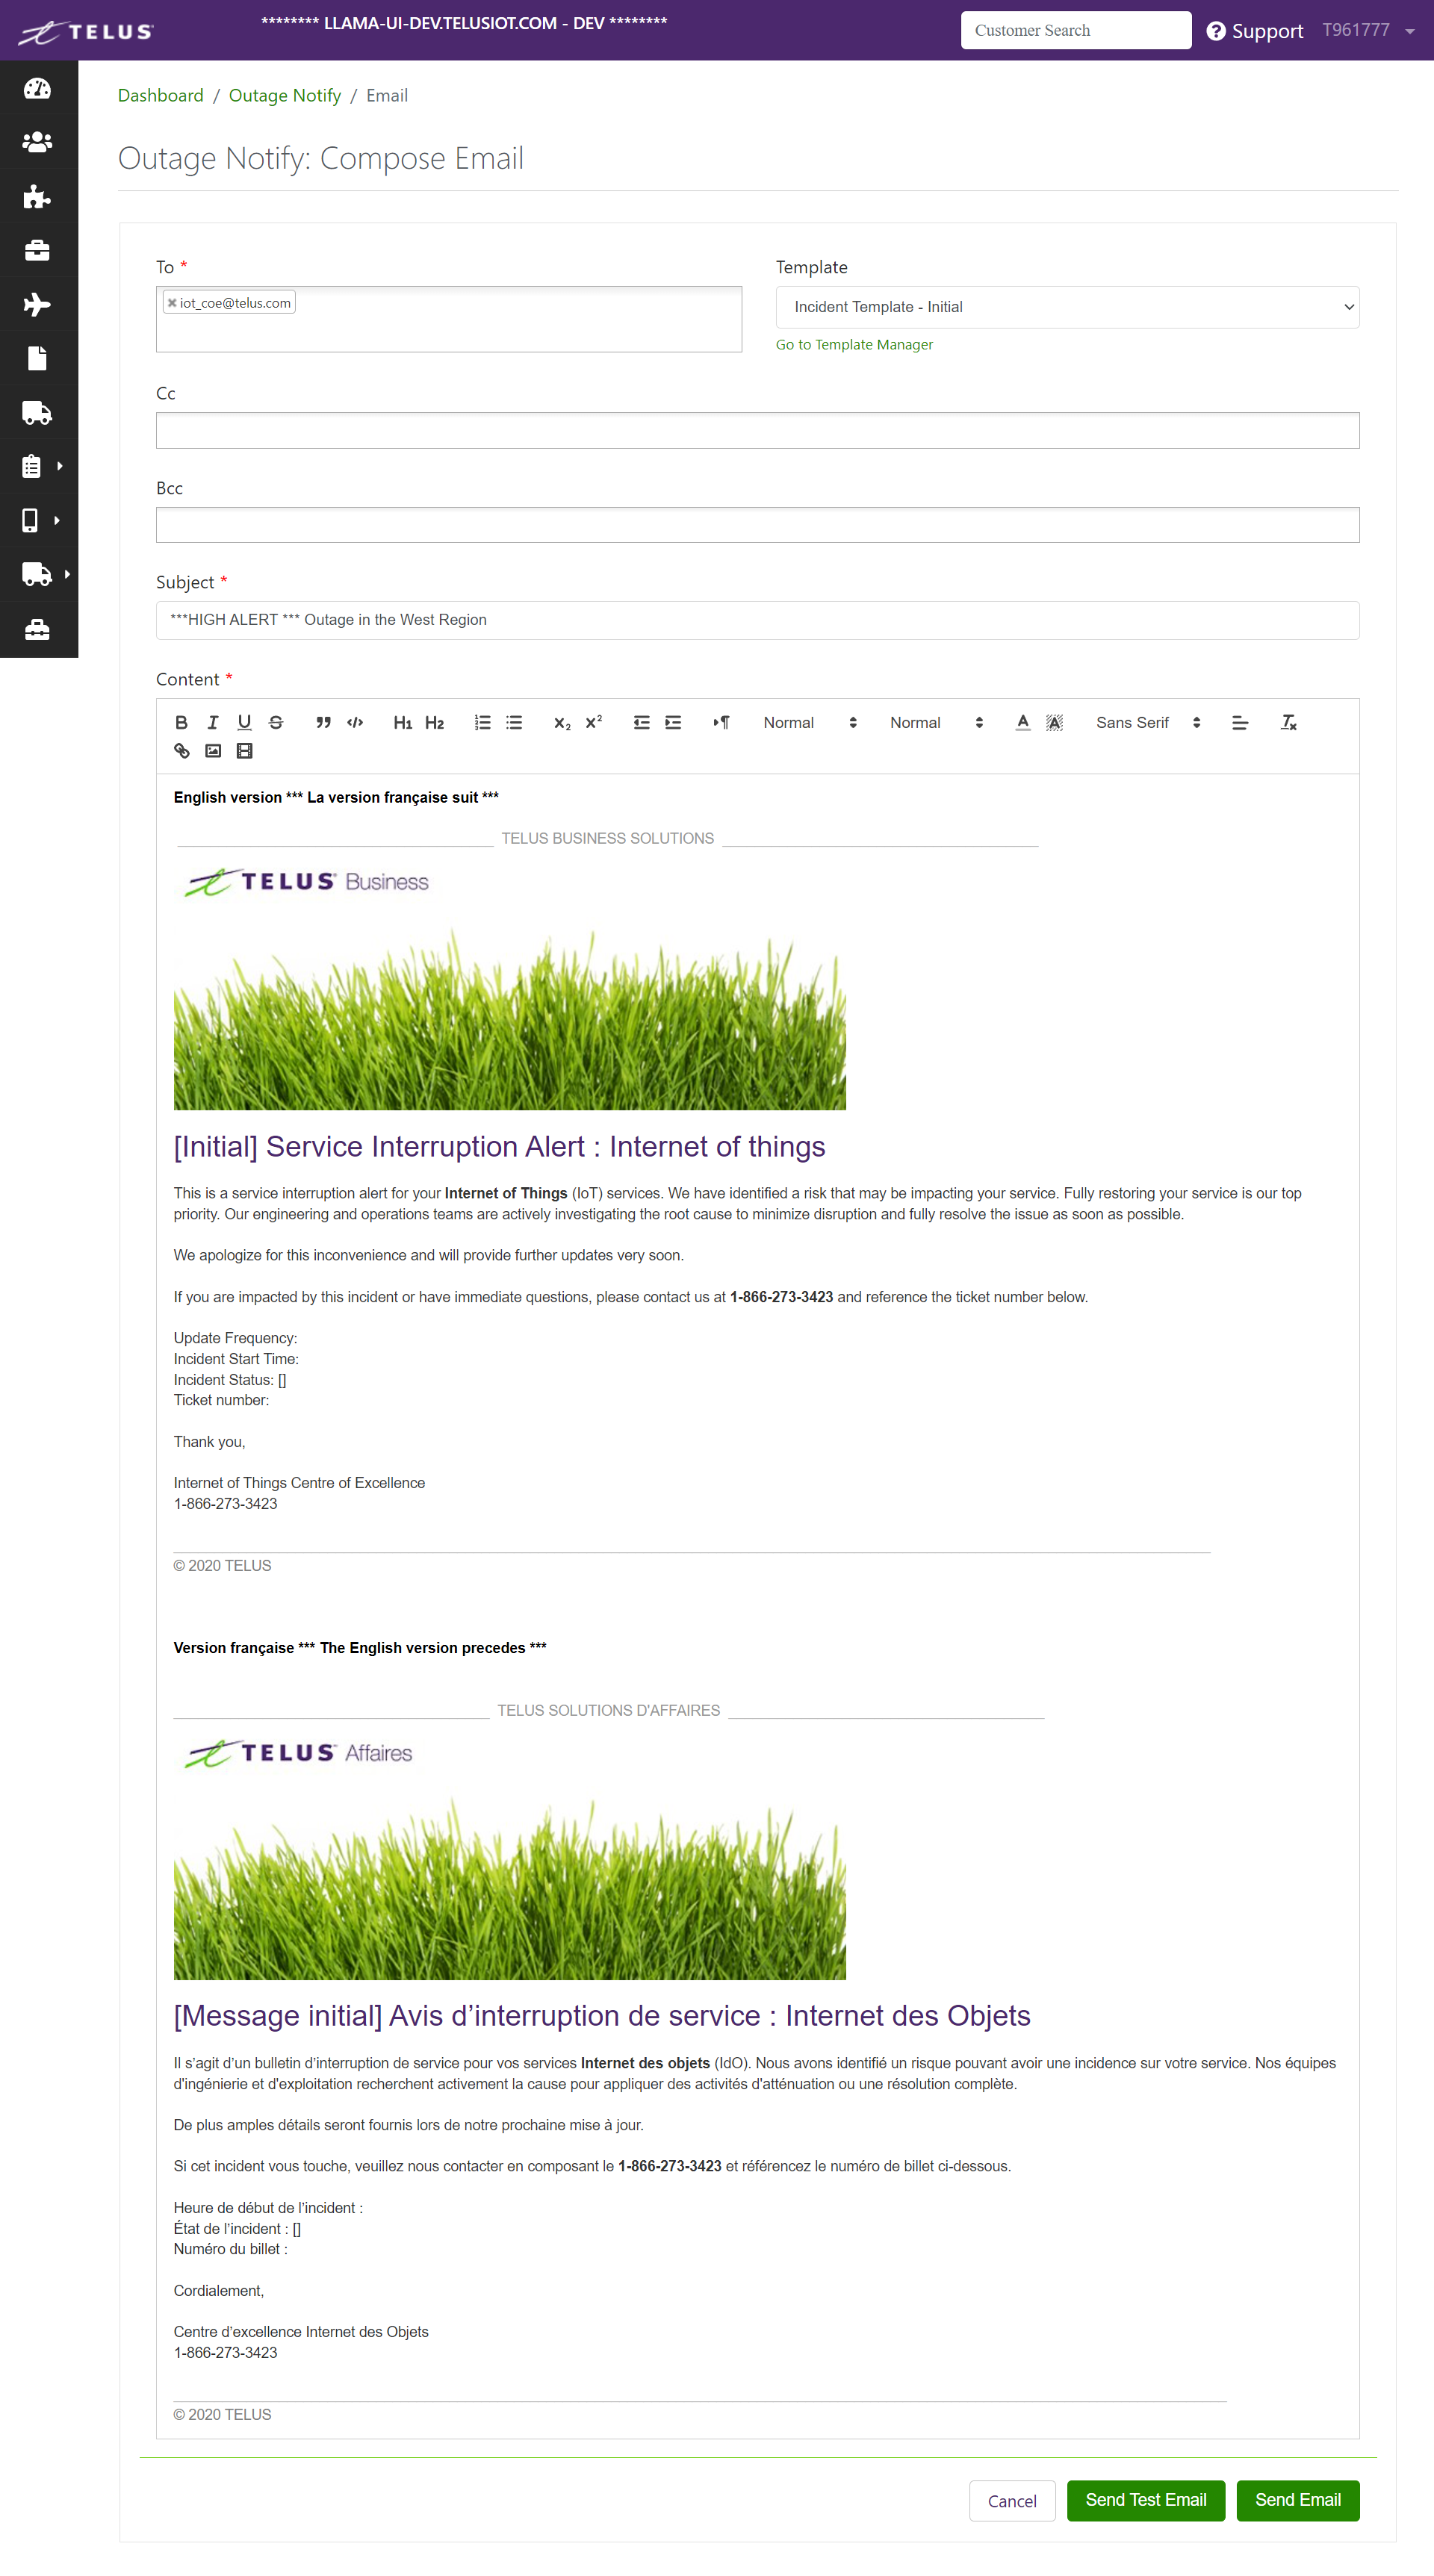
Task: Clear text formatting
Action: 1288,722
